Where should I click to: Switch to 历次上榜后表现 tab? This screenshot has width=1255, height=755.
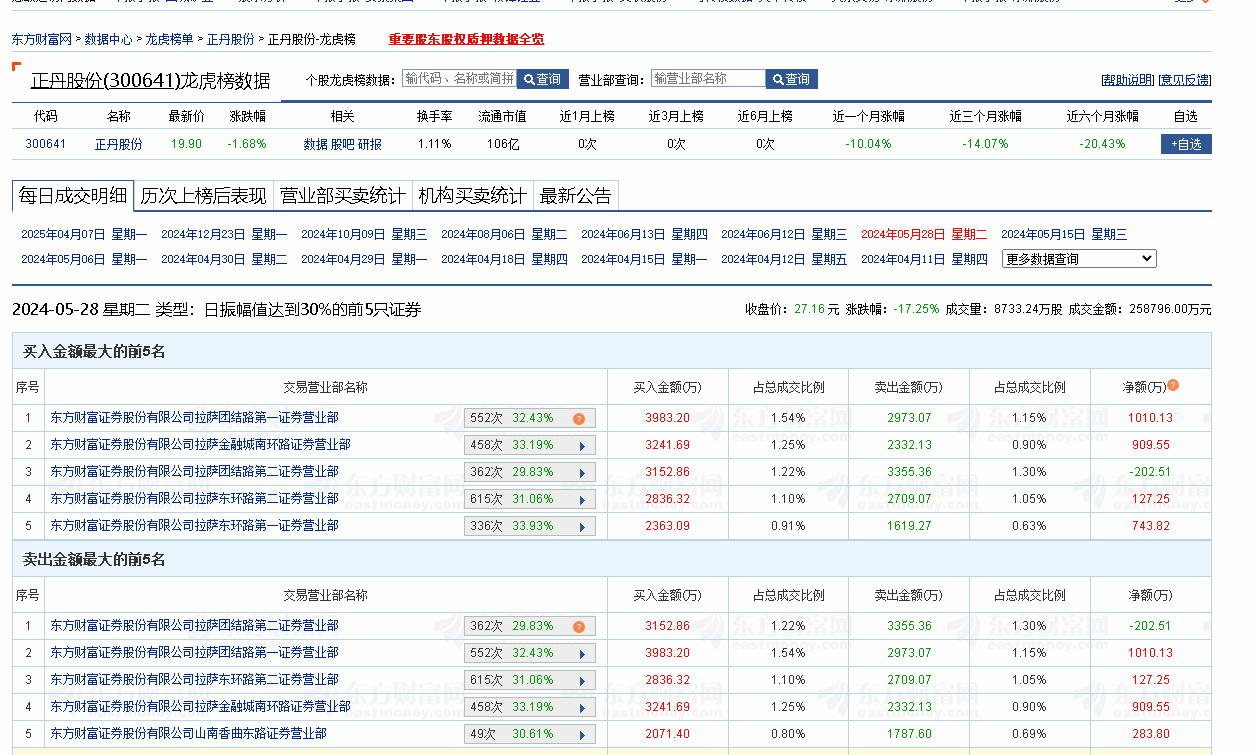click(x=204, y=196)
